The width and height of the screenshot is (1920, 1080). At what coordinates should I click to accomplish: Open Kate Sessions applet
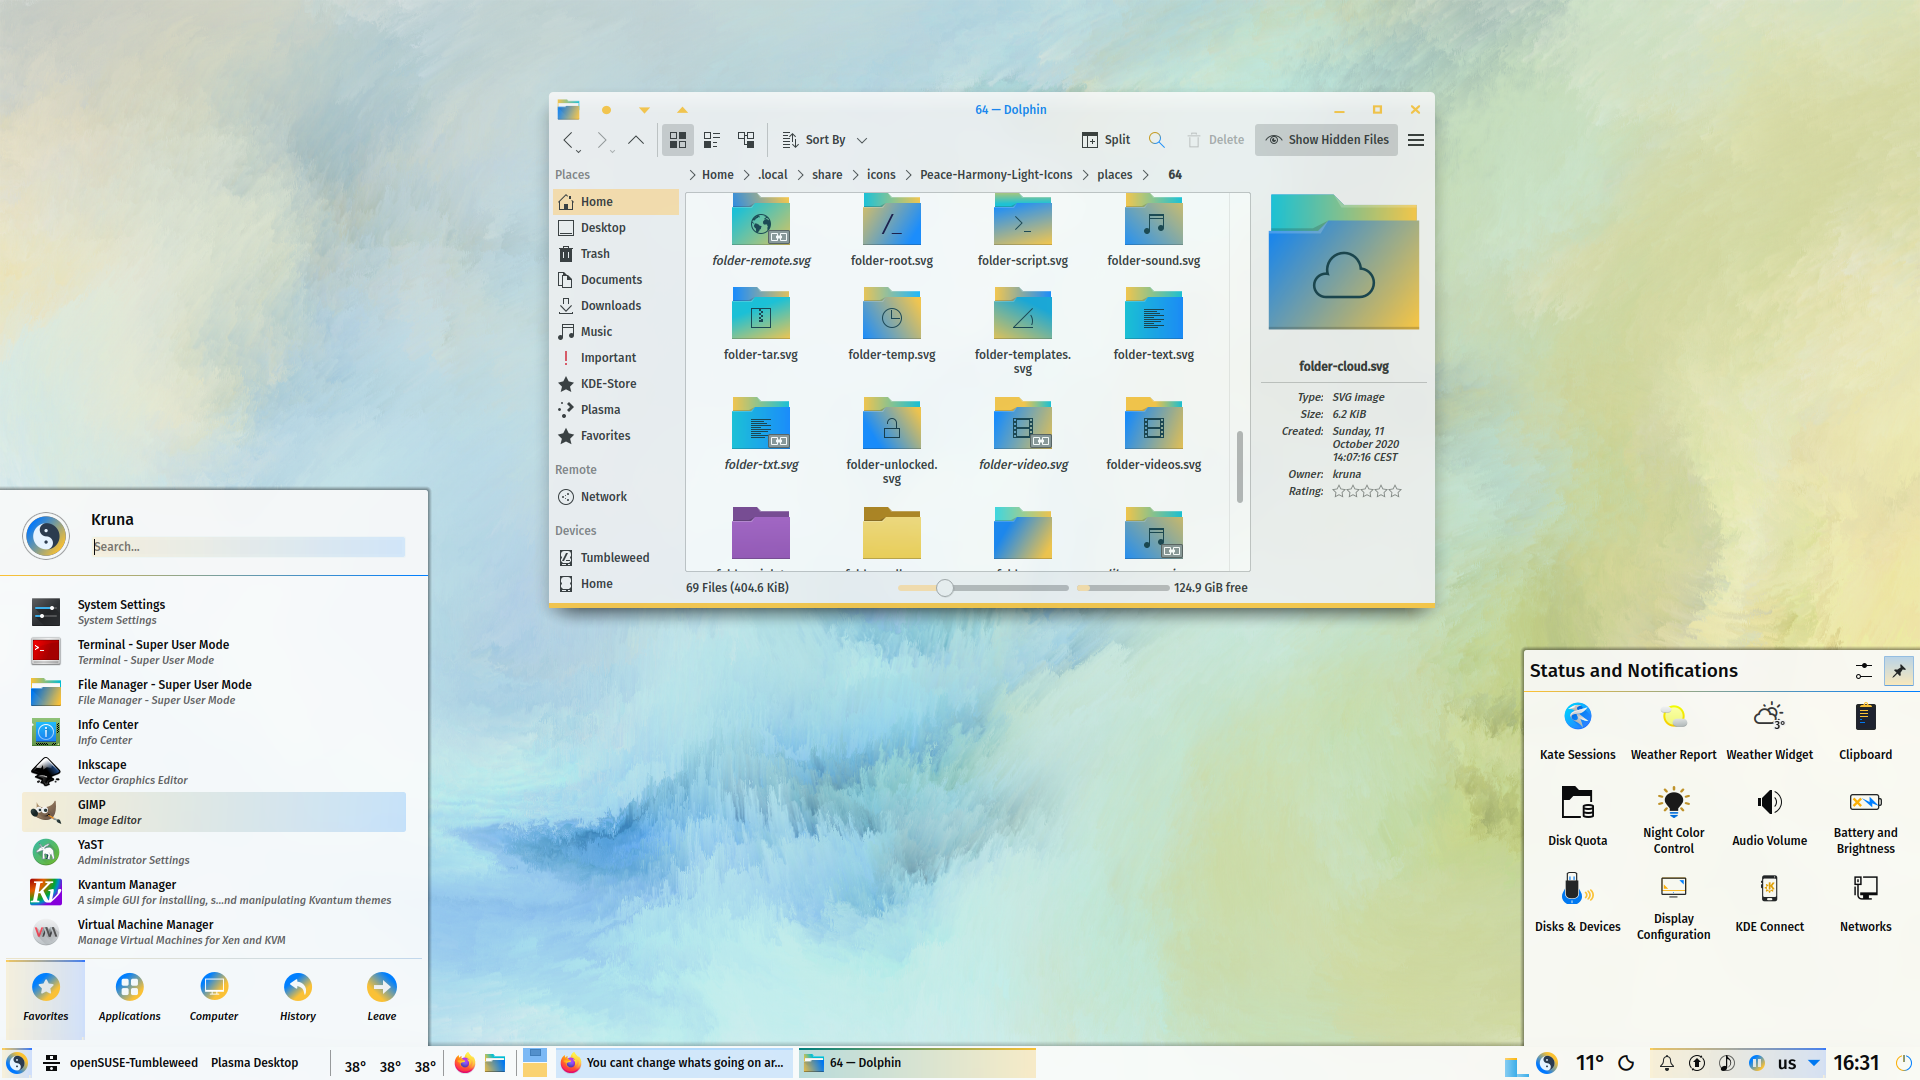pos(1578,731)
